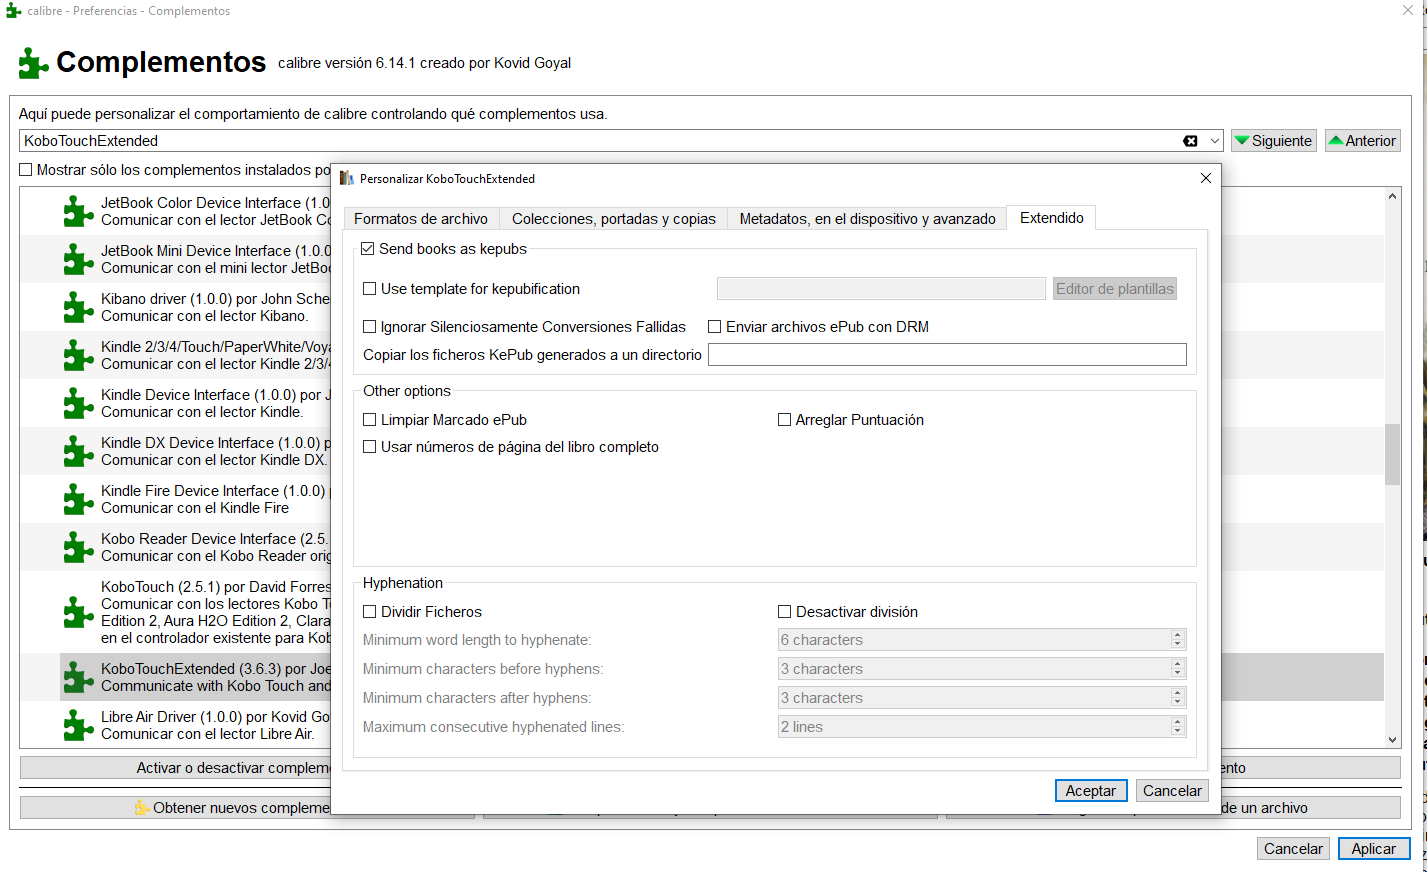Select the KoboTouch (2.5.1) plugin icon
This screenshot has width=1427, height=872.
[x=78, y=612]
